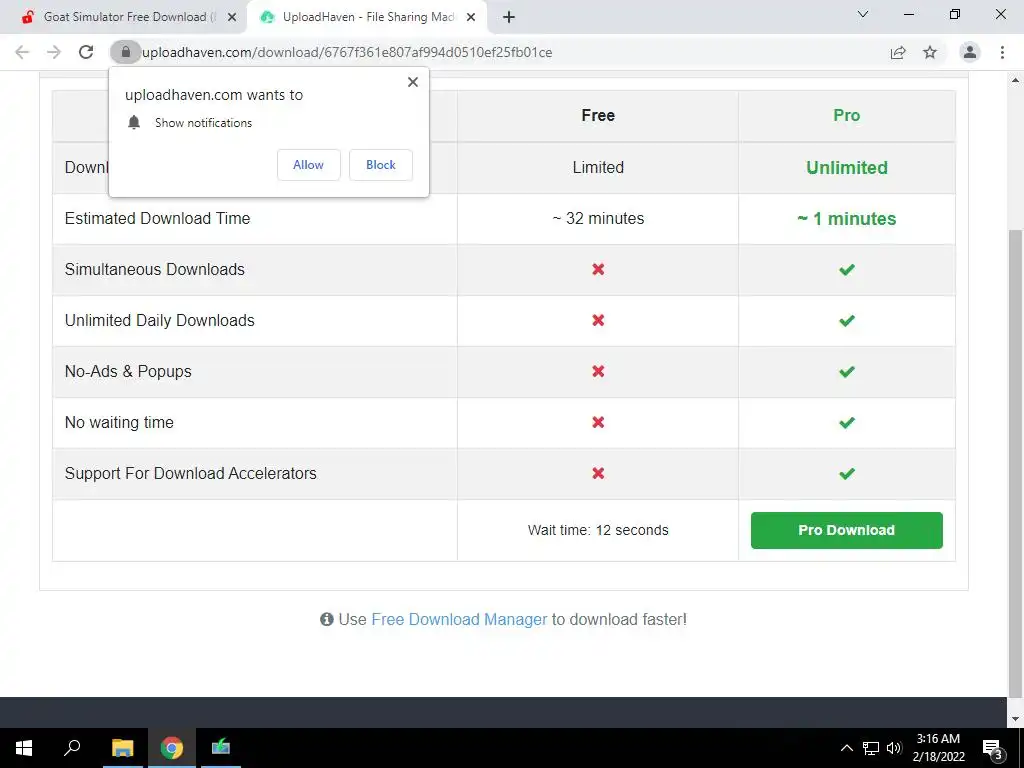Click the Unlimited cell in Pro column
This screenshot has width=1024, height=768.
(846, 167)
